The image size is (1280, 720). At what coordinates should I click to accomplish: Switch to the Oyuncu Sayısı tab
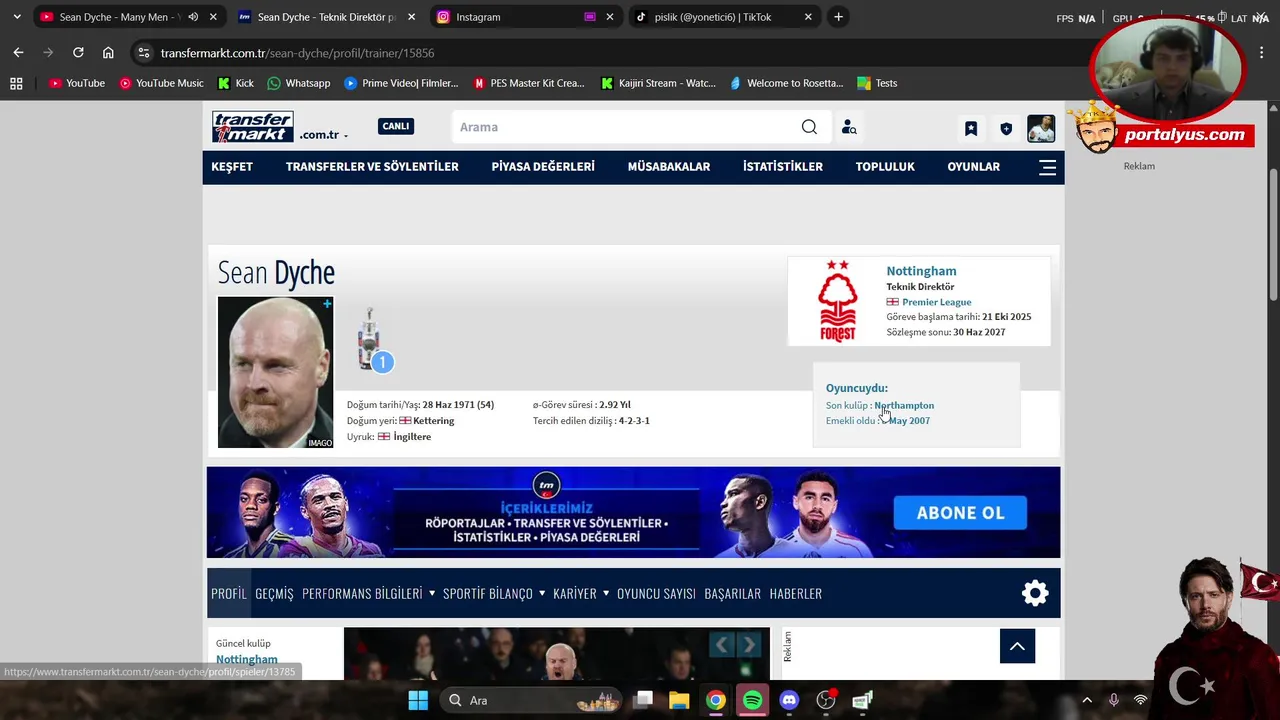[656, 593]
